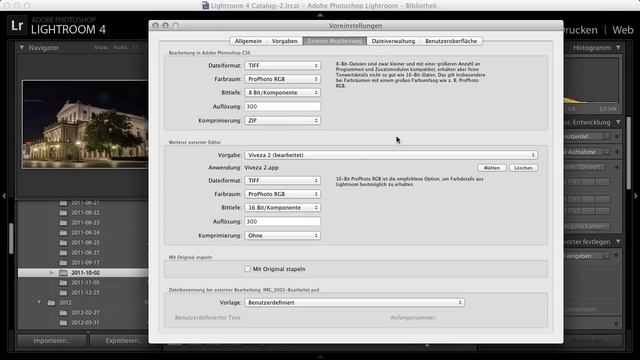Enable the Mit Original stapeln checkbox
The width and height of the screenshot is (640, 360).
(247, 269)
